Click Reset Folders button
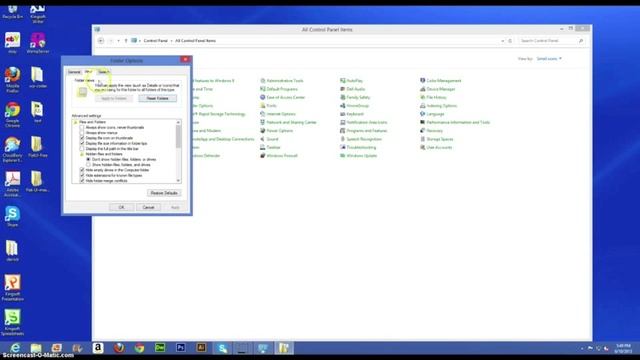Image resolution: width=640 pixels, height=360 pixels. pyautogui.click(x=158, y=98)
